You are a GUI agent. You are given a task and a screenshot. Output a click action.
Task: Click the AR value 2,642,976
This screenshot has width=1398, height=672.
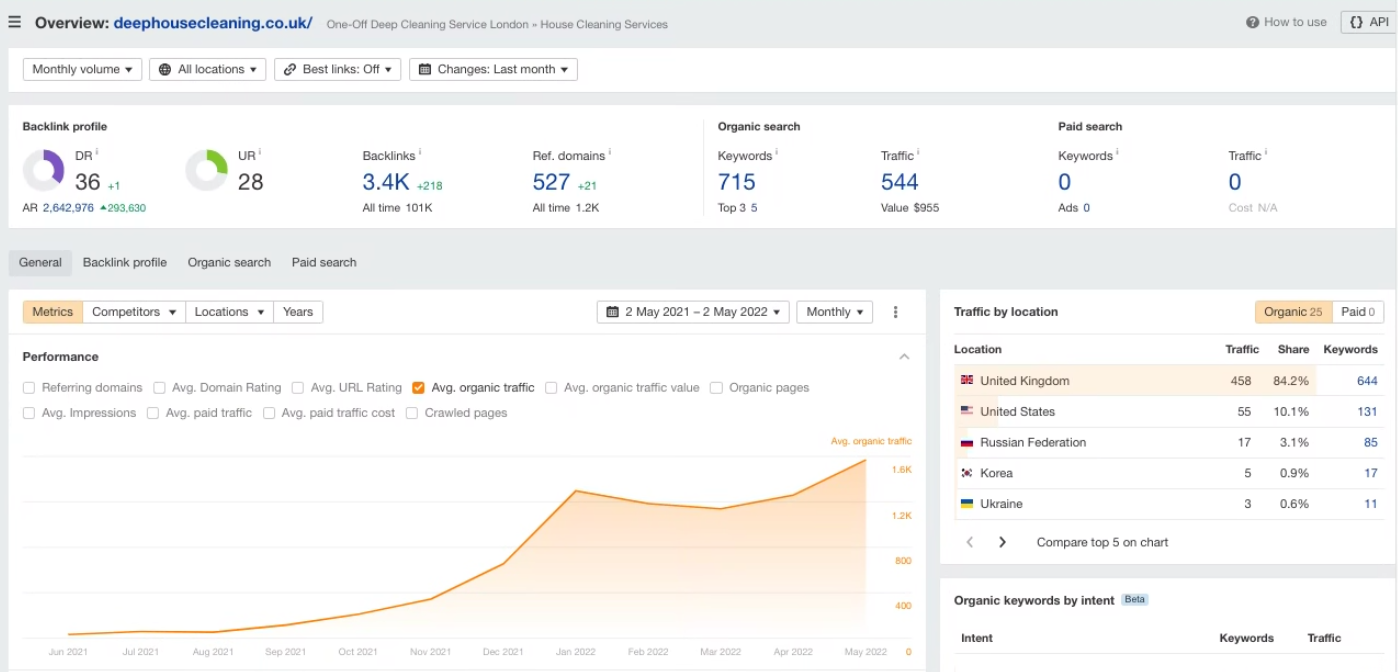(x=68, y=208)
